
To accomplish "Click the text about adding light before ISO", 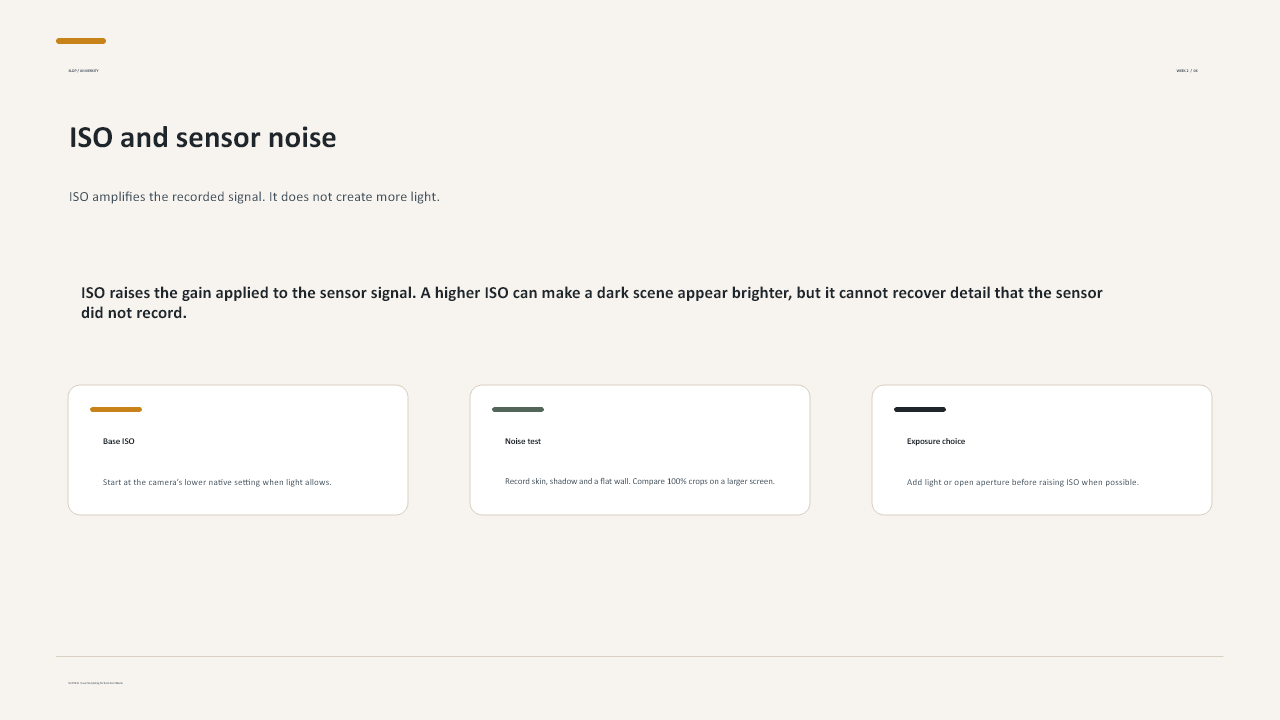I will 1023,482.
